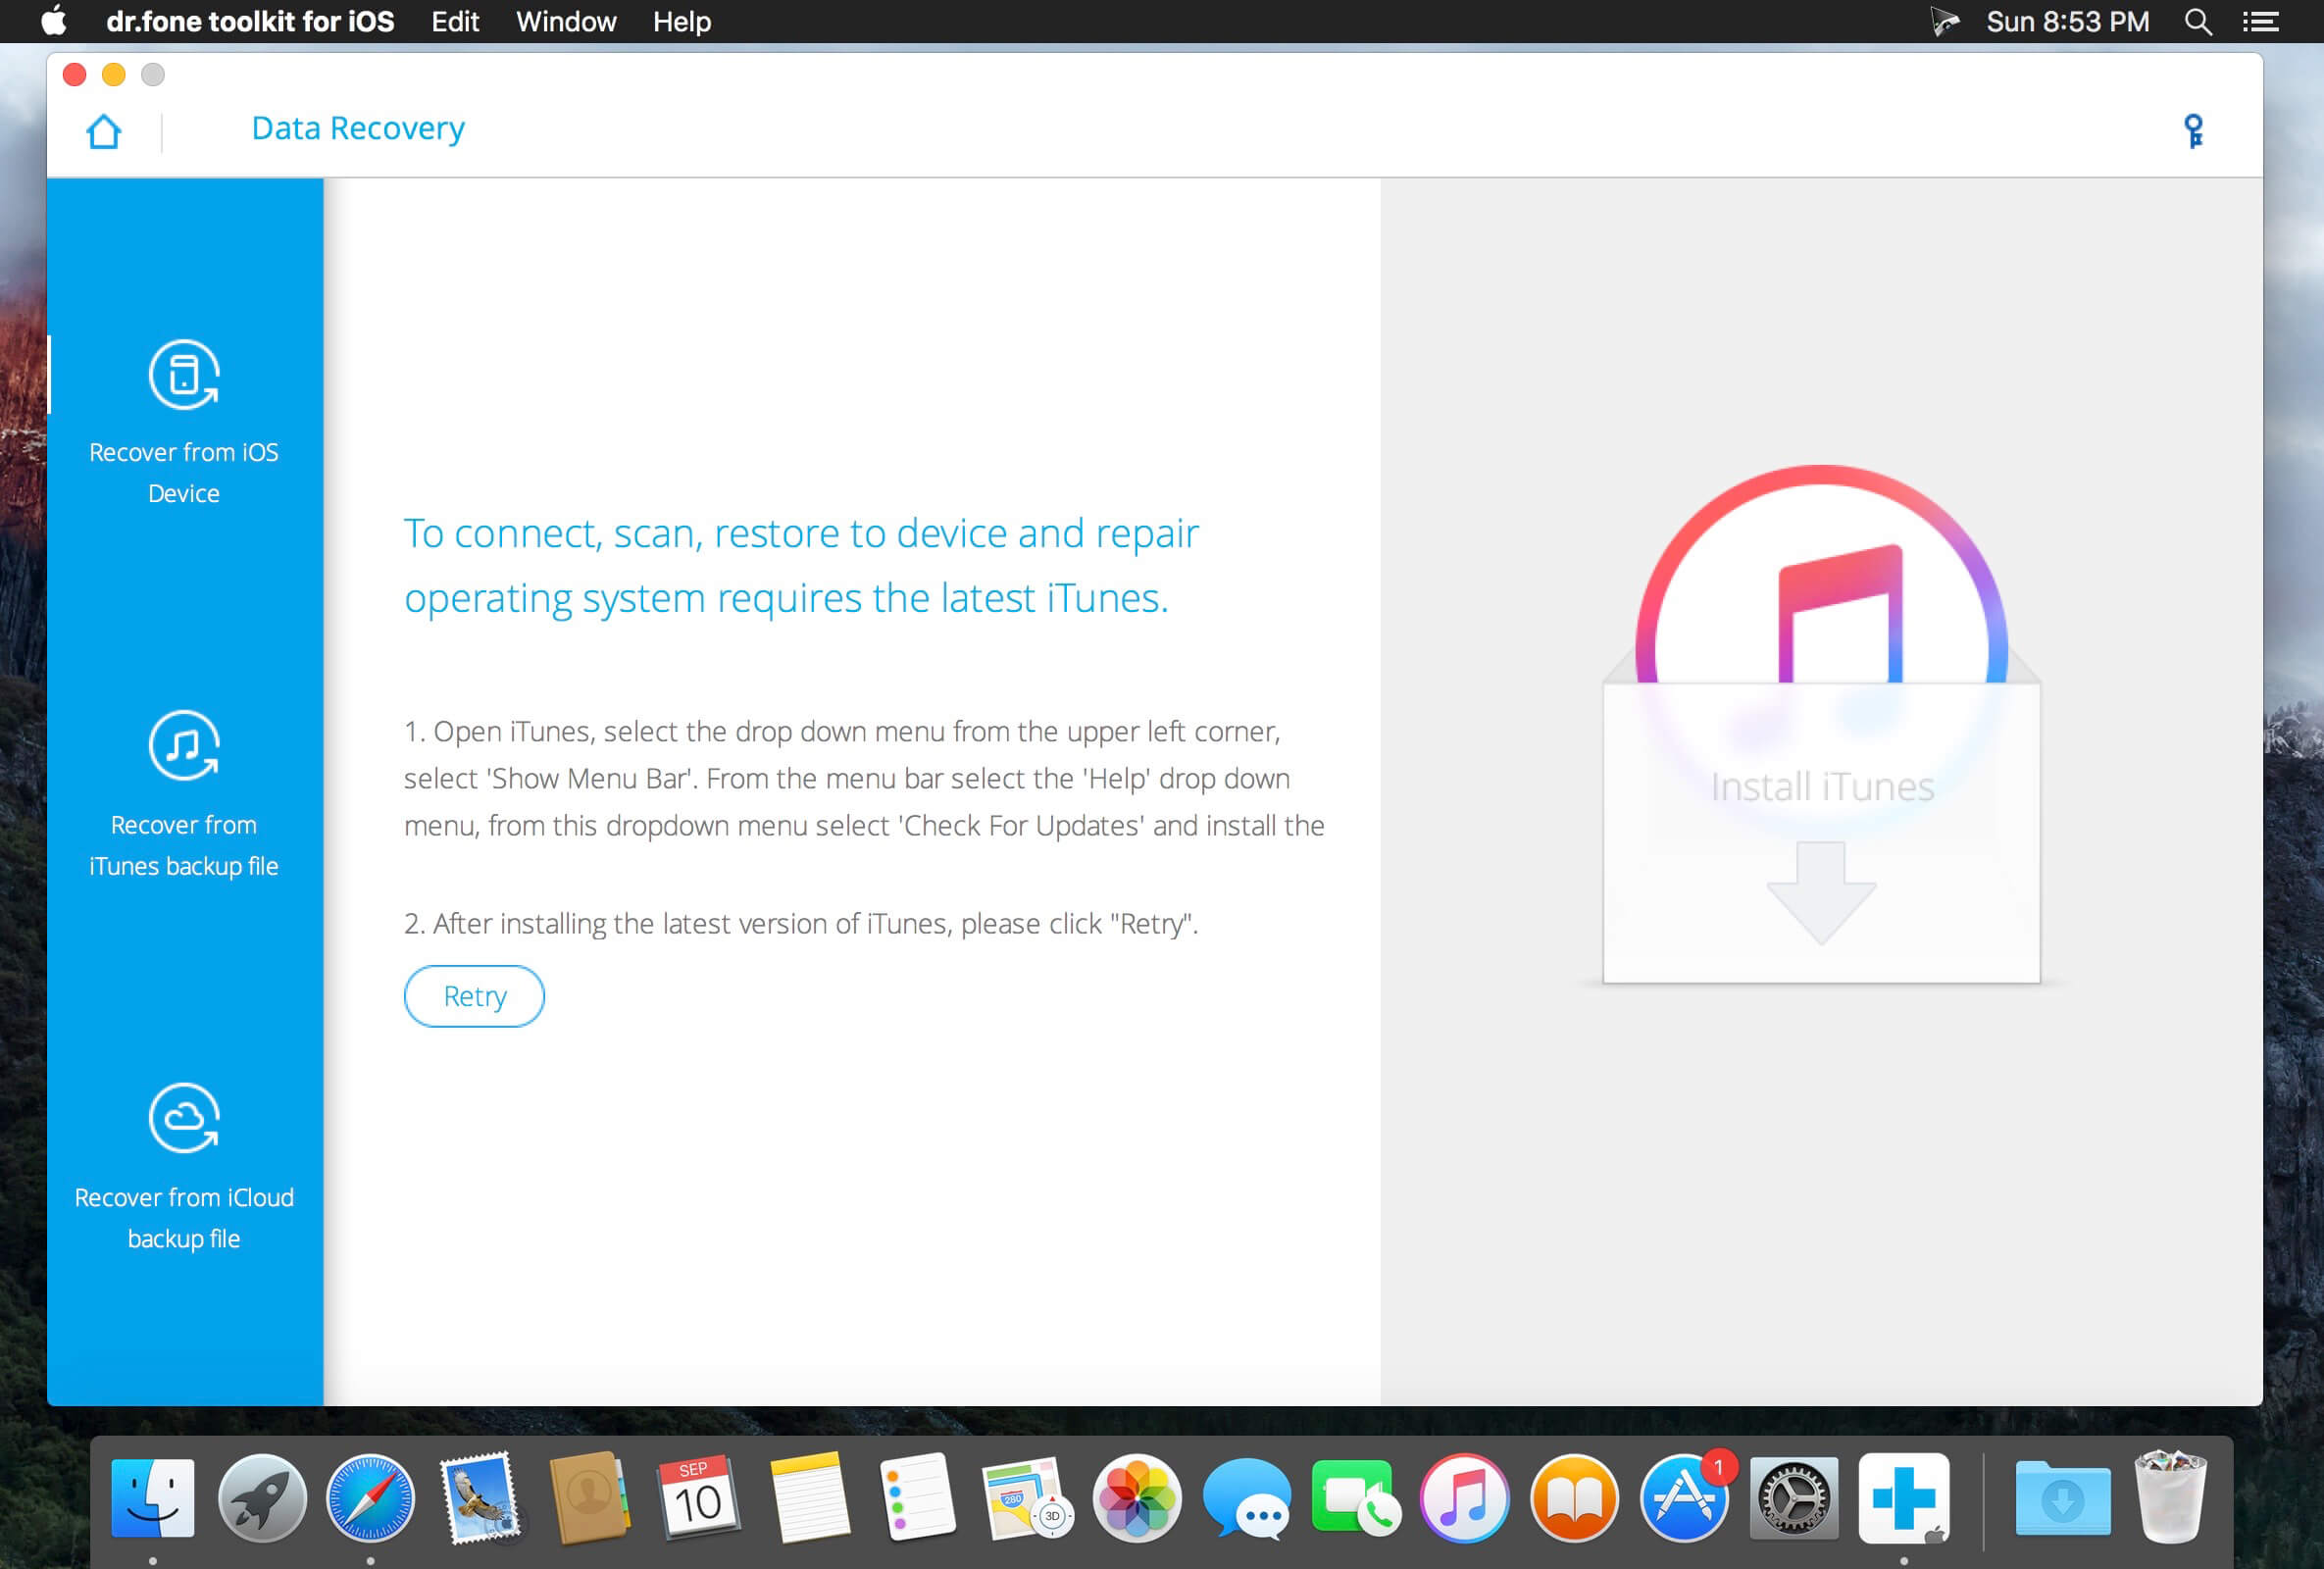Select the Recover from iTunes backup file icon

[184, 746]
